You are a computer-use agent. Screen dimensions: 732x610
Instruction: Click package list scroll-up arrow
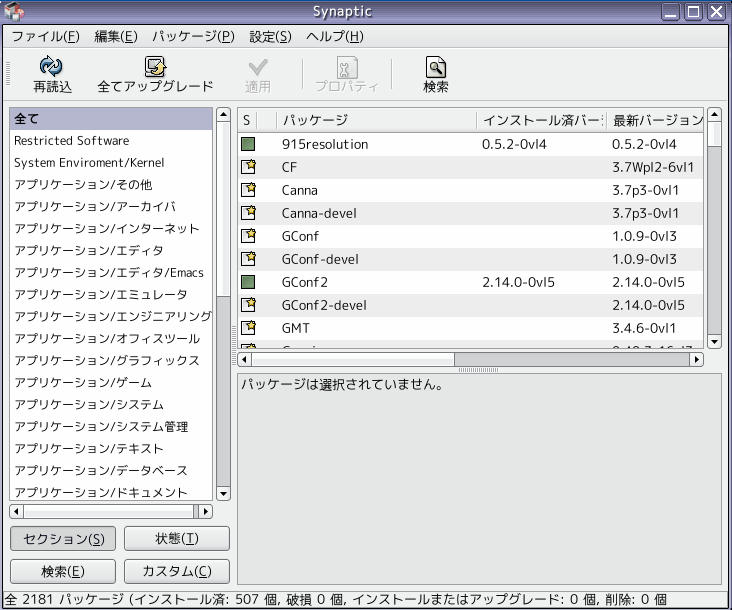(714, 115)
